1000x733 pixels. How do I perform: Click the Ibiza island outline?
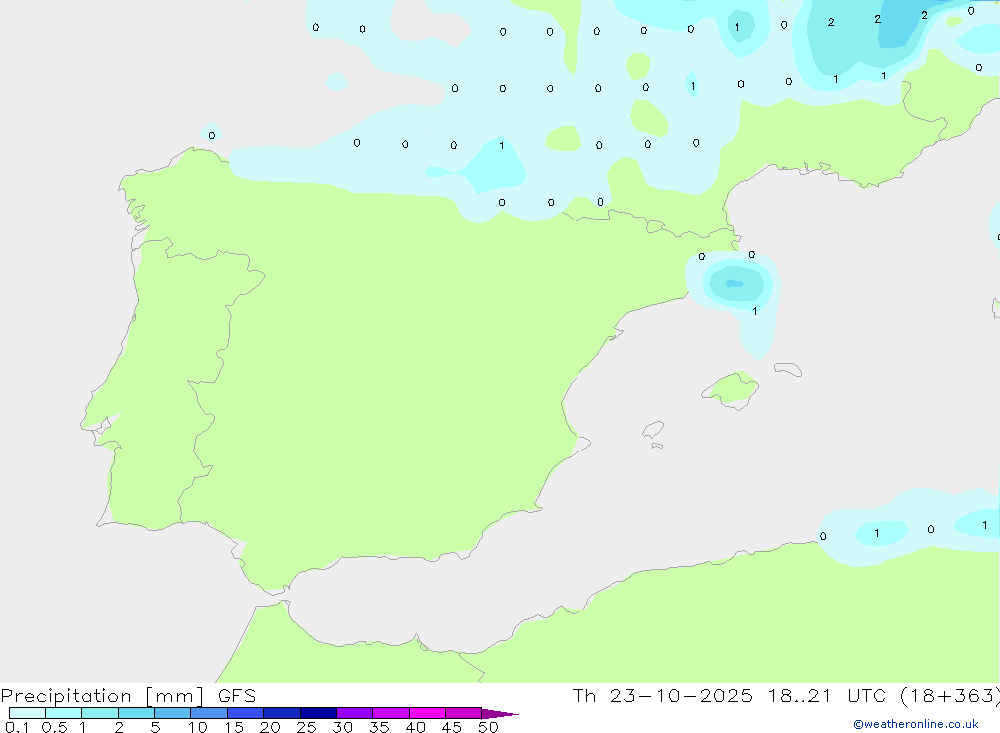coord(654,429)
